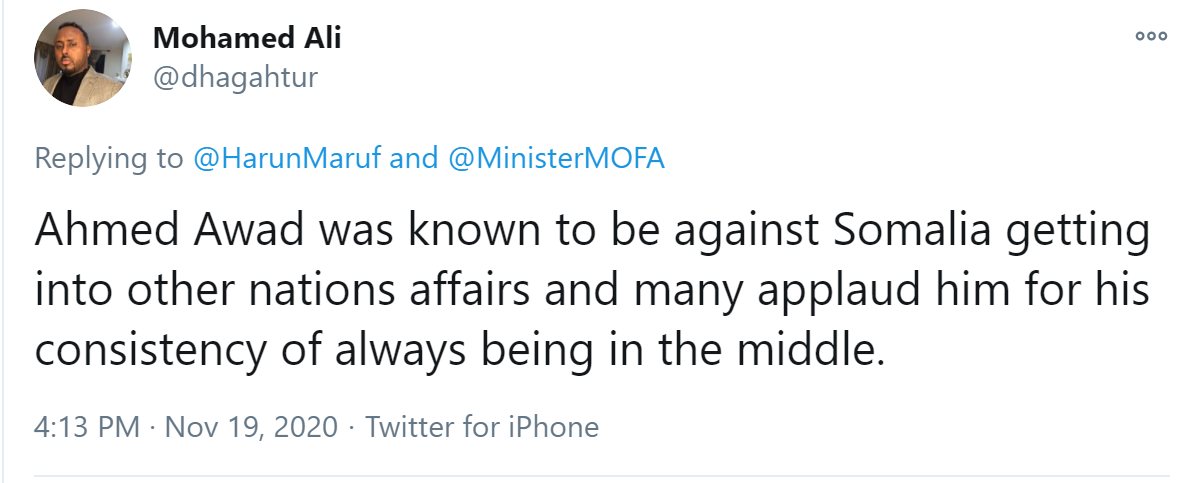Click the Nov 19, 2020 date

pyautogui.click(x=250, y=428)
